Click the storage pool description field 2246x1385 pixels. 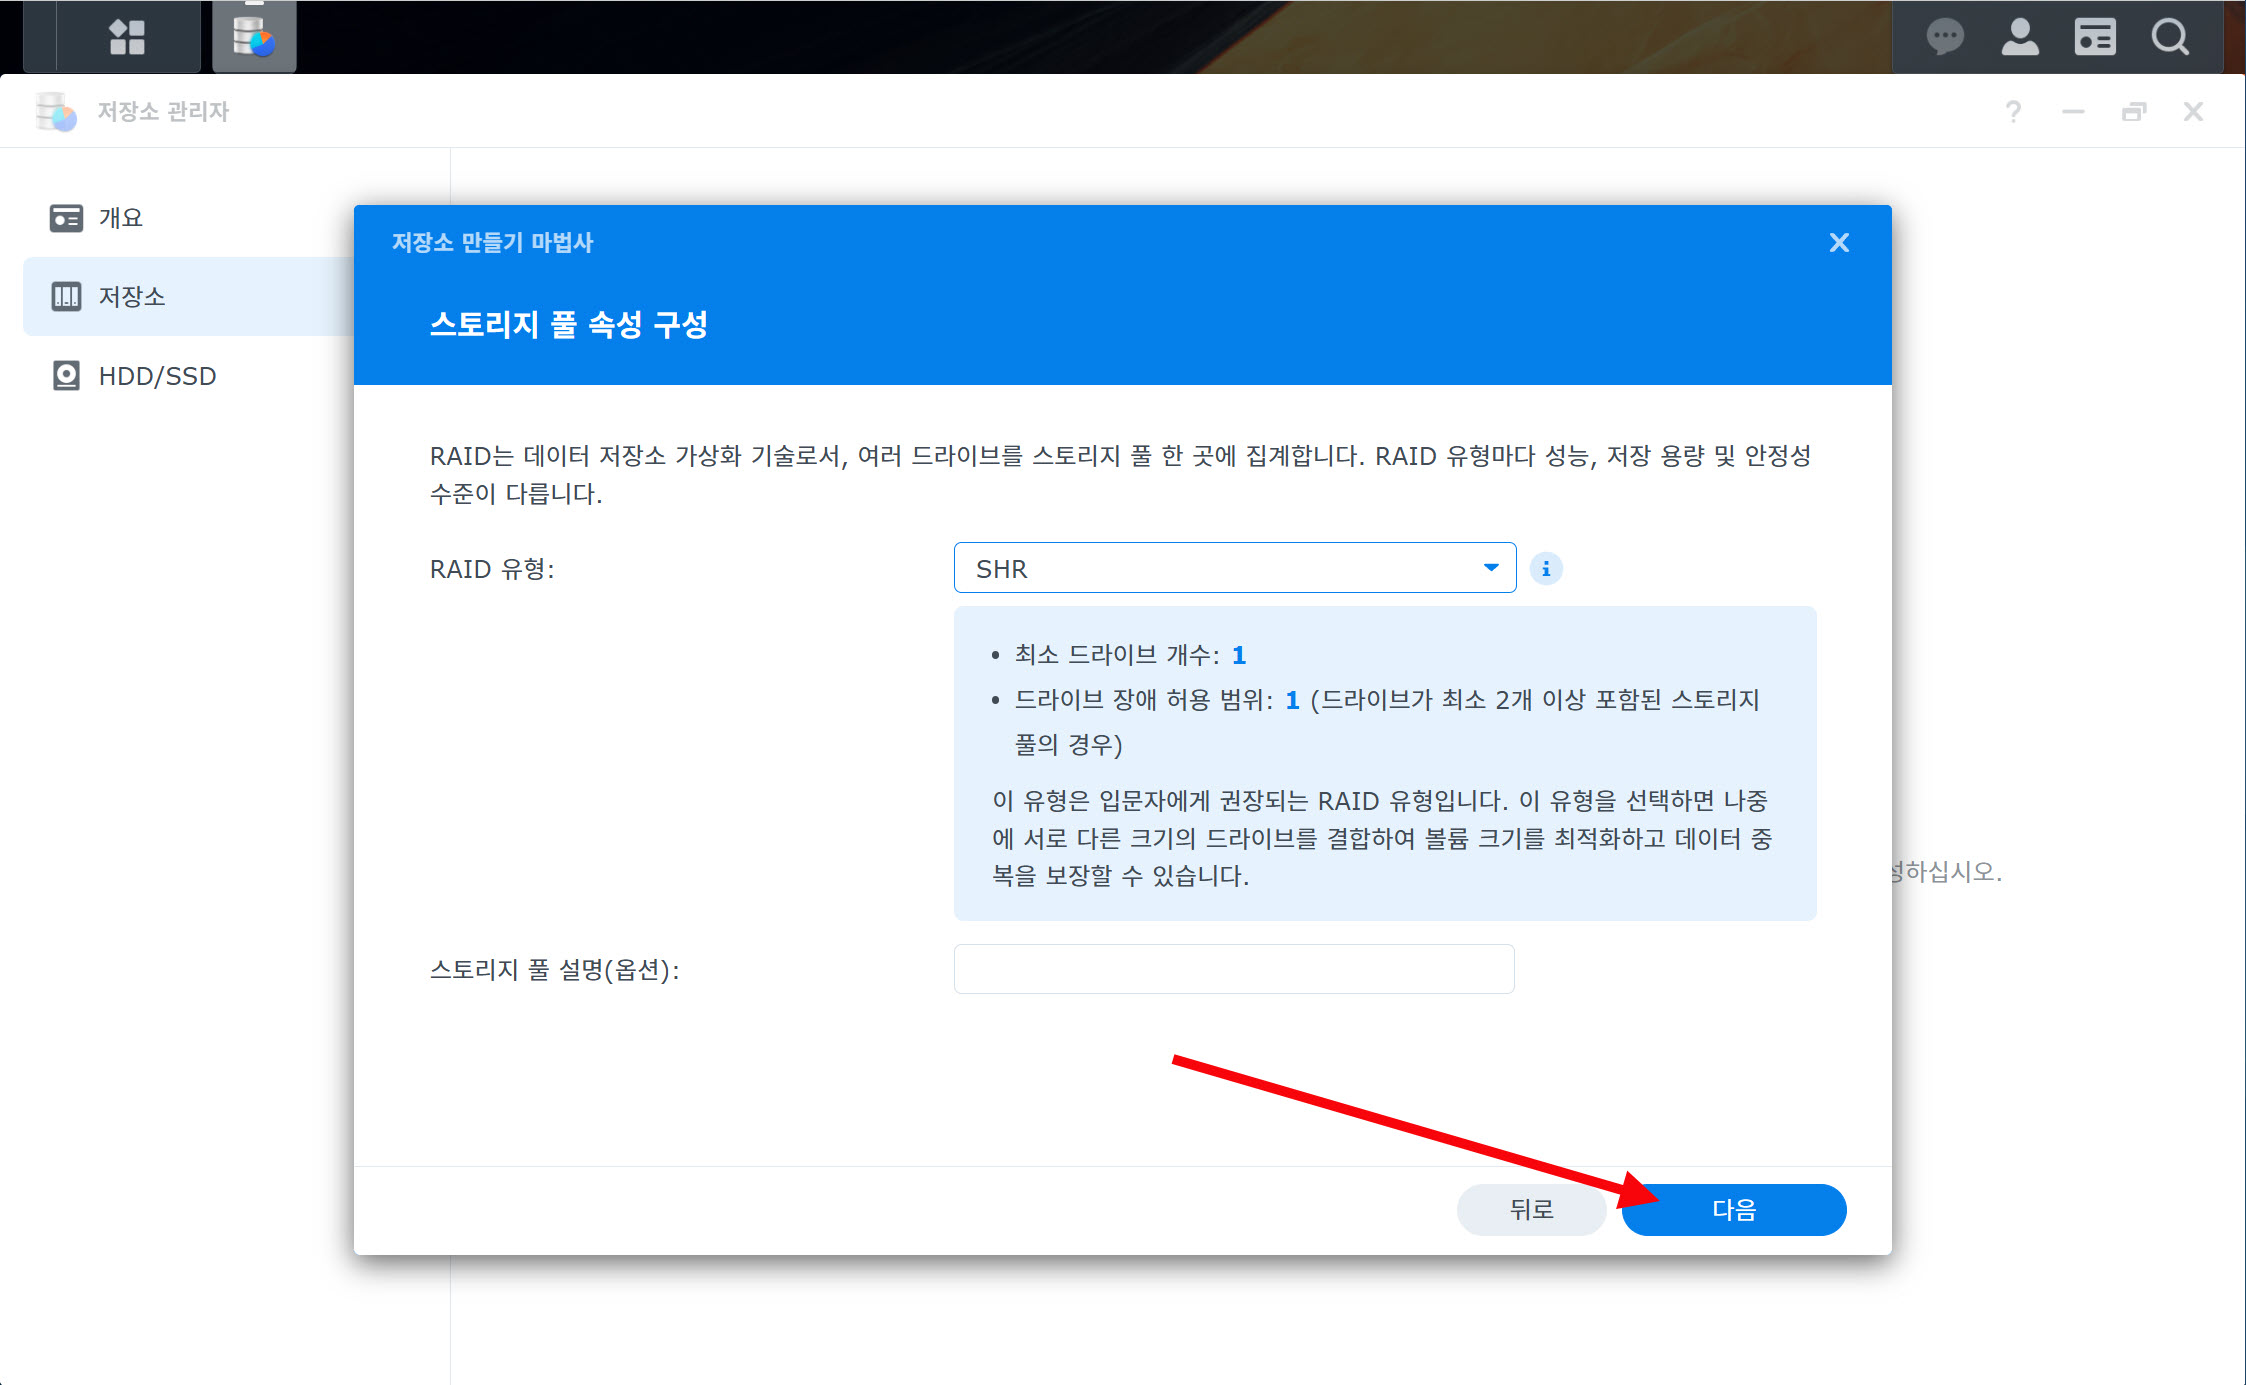(x=1233, y=969)
